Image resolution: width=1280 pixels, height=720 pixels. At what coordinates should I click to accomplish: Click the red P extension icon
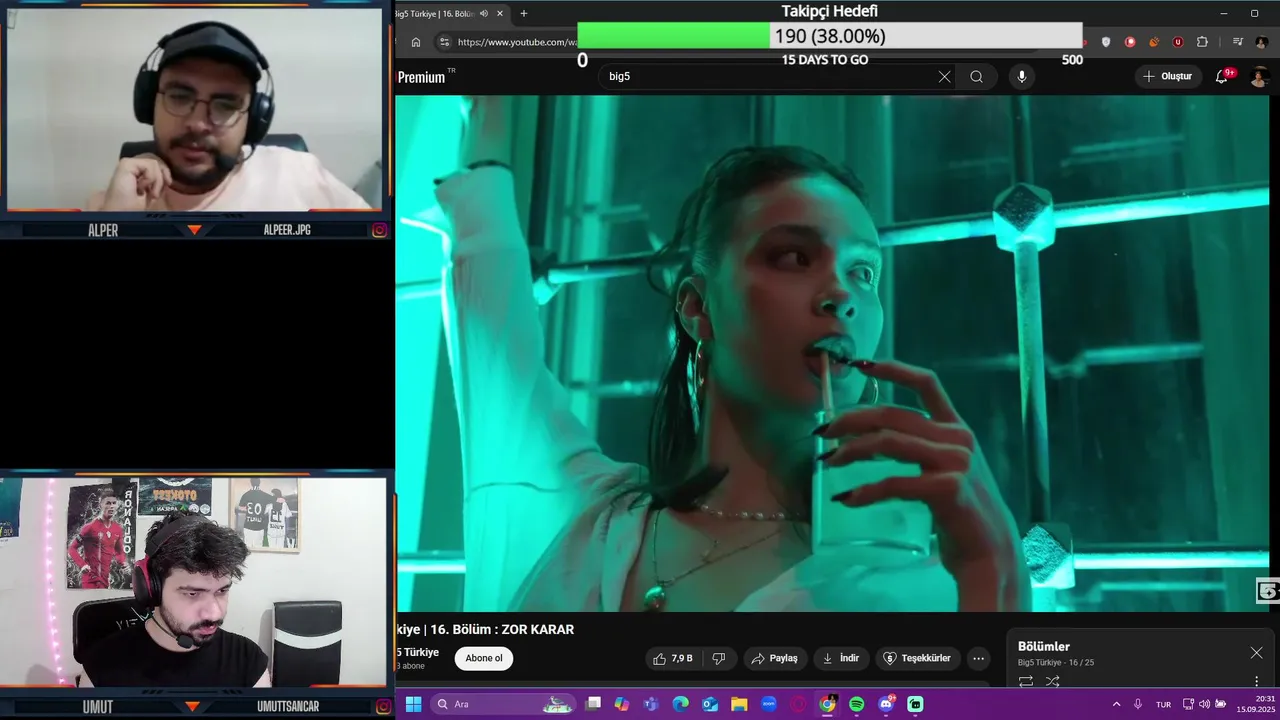(1130, 42)
